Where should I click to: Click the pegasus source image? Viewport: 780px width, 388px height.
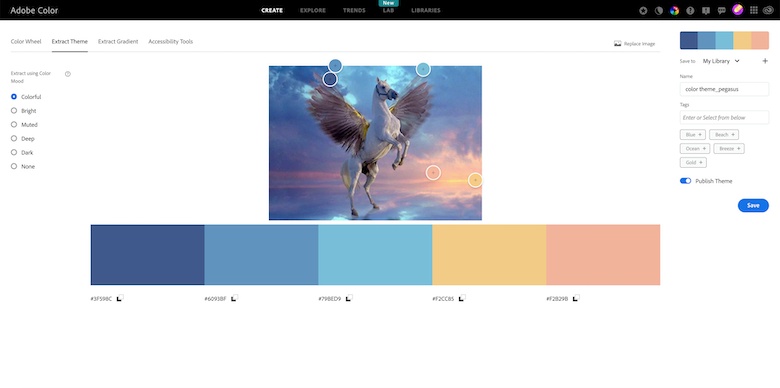coord(375,143)
